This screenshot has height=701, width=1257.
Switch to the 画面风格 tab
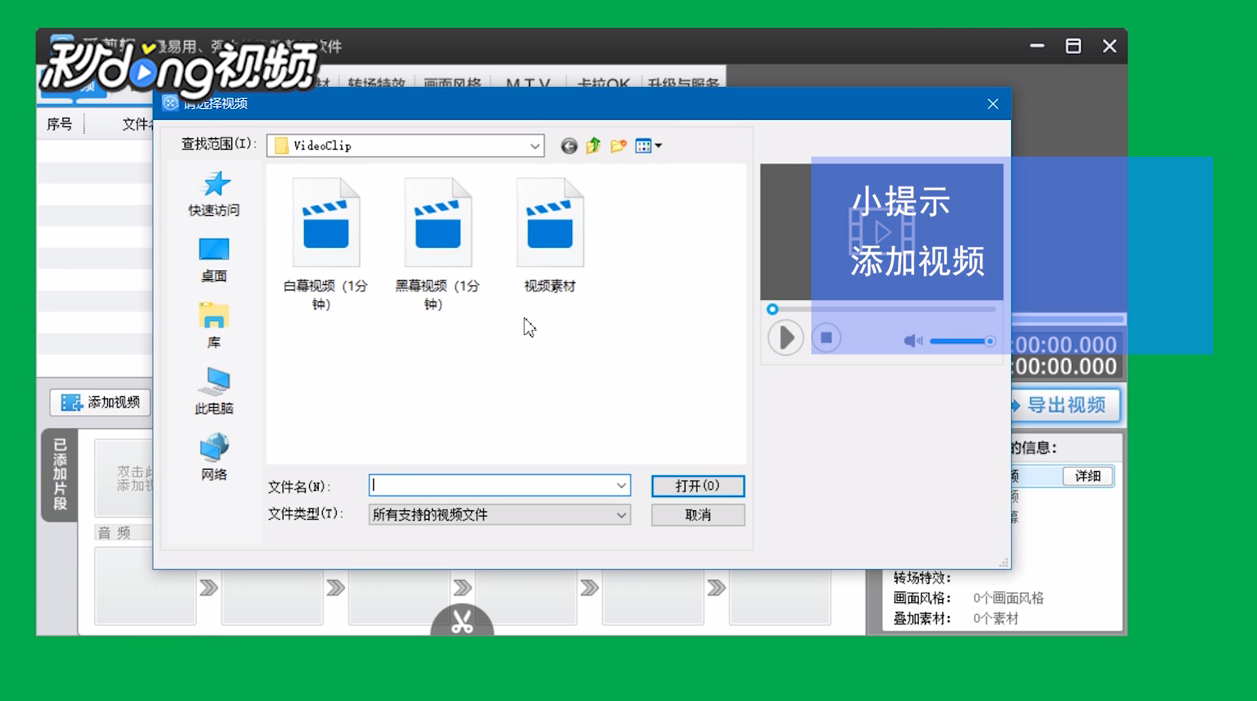(x=452, y=84)
